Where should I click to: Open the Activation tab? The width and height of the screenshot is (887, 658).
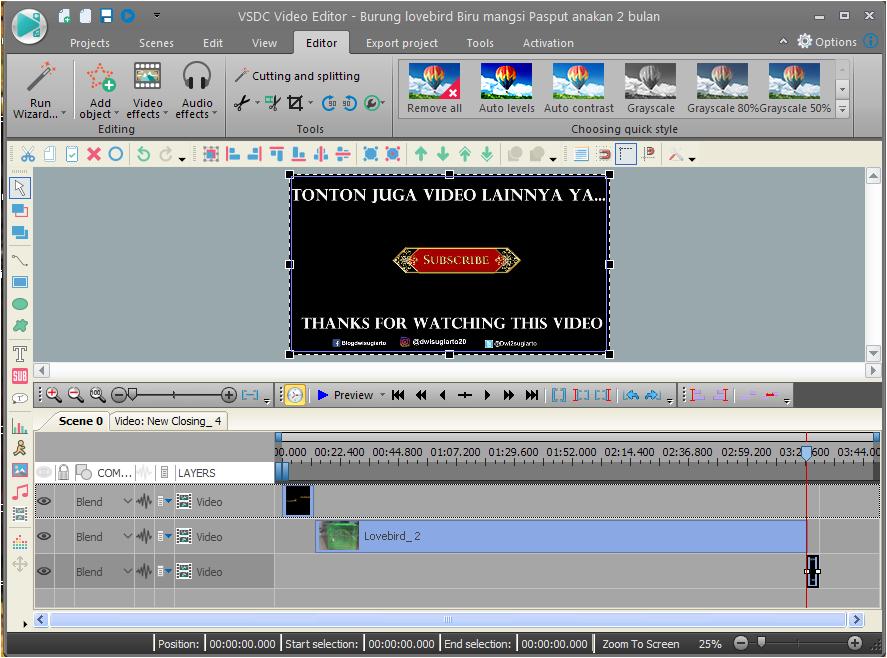pos(548,43)
